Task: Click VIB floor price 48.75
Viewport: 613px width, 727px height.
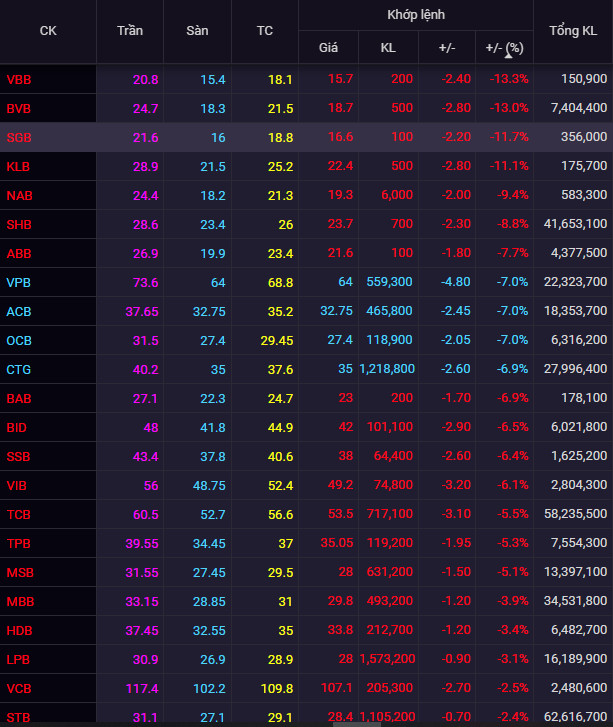Action: pos(209,485)
